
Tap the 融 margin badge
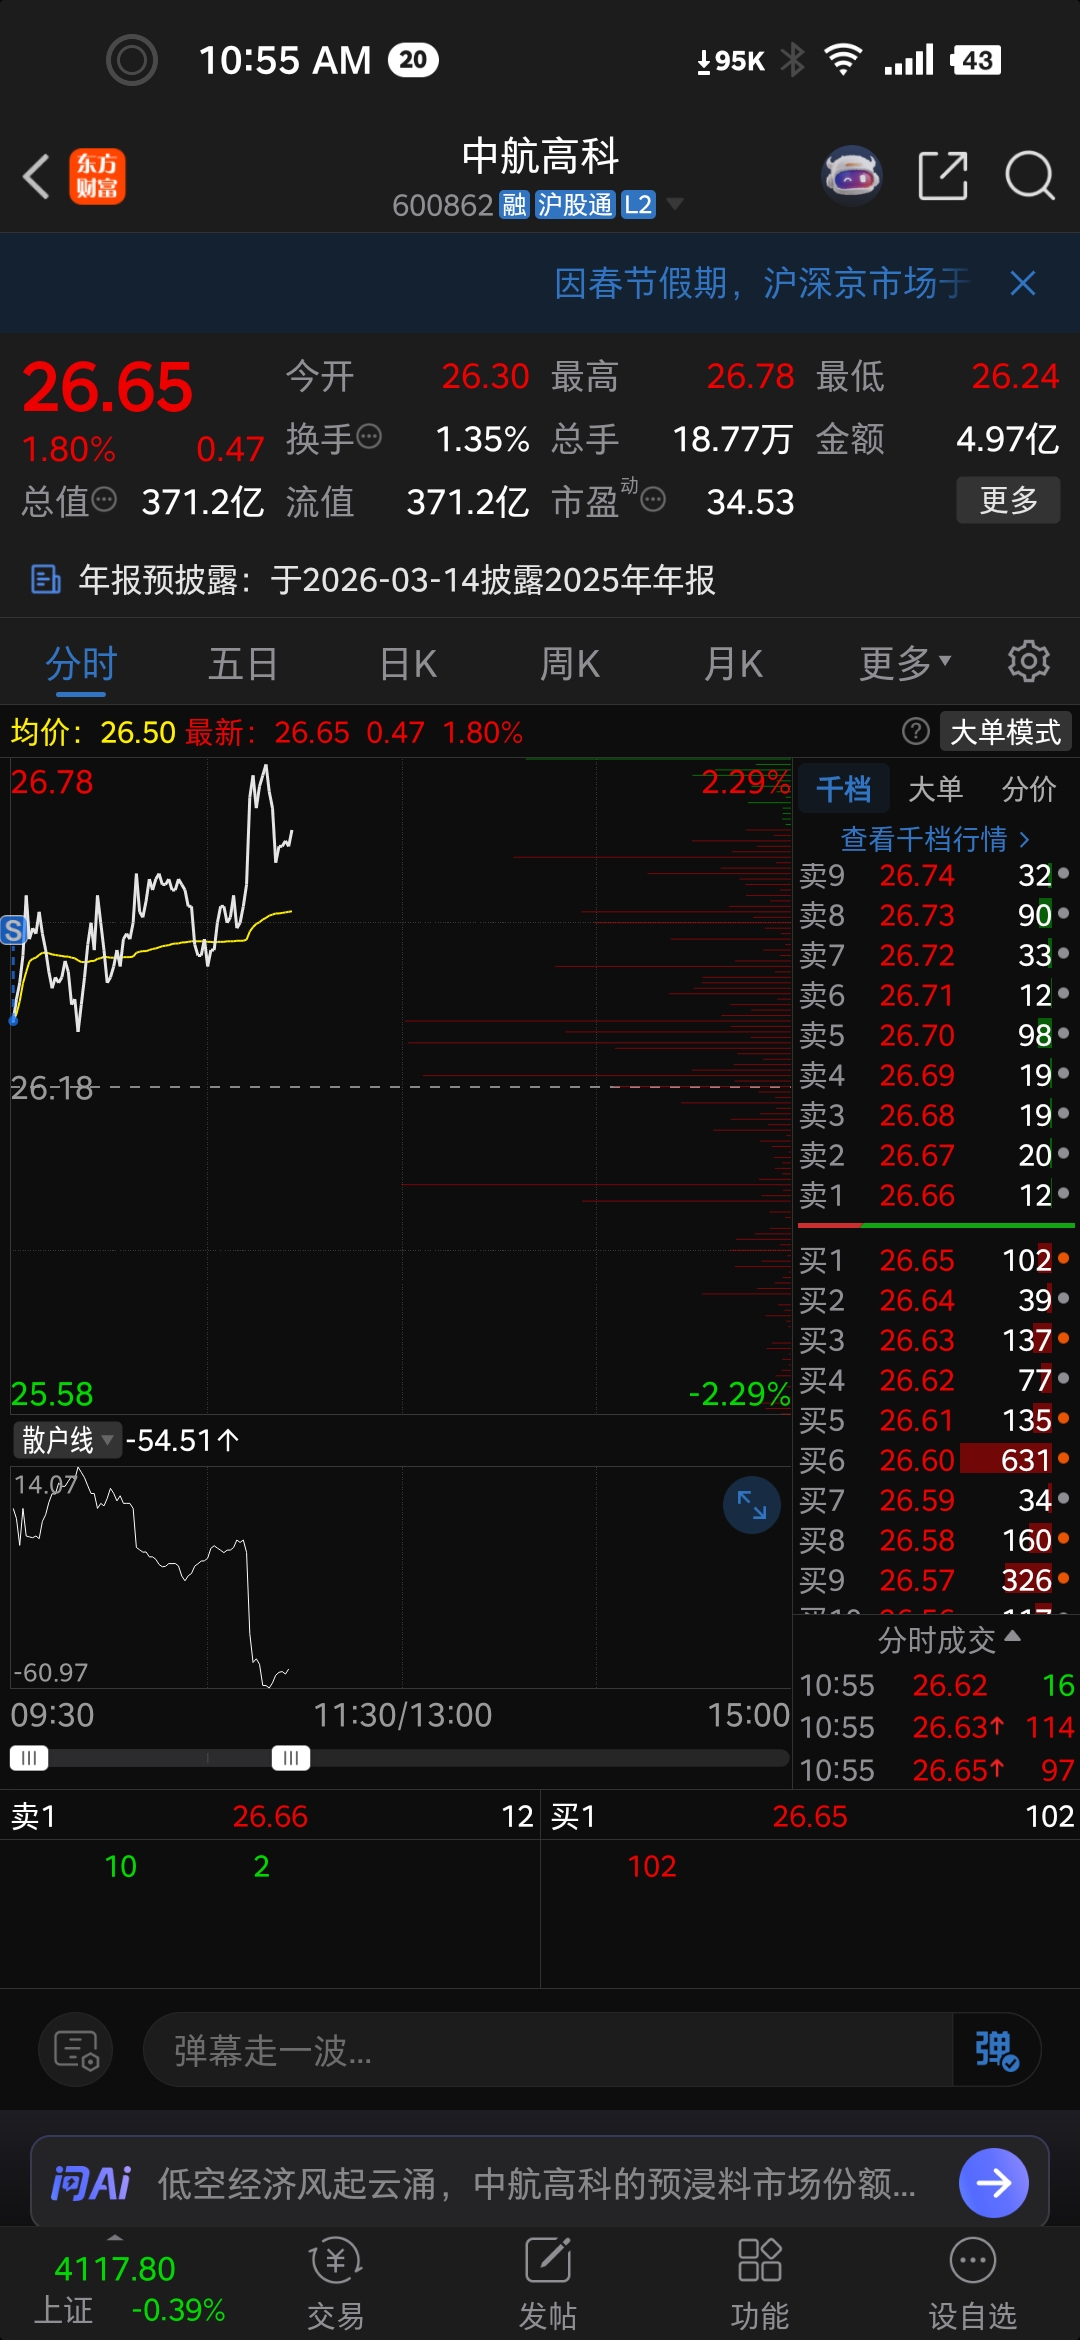pyautogui.click(x=514, y=205)
